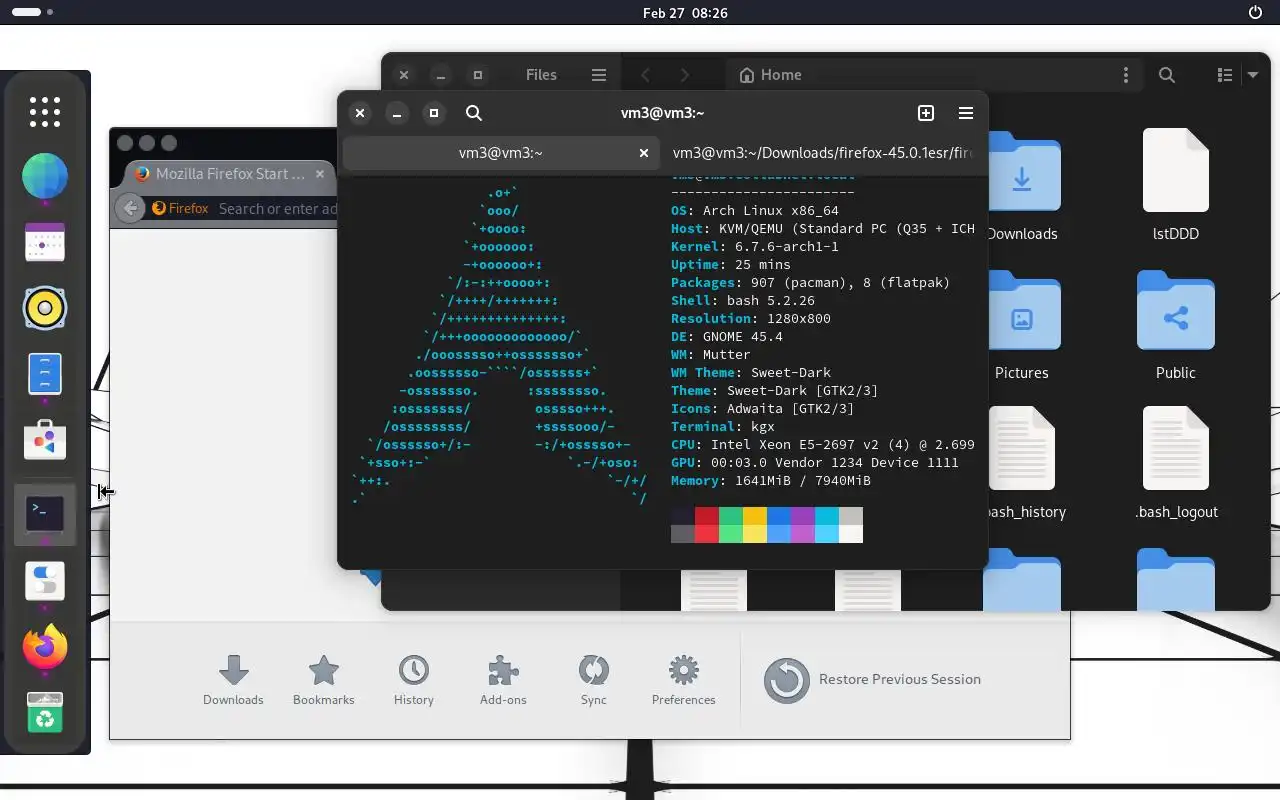Open the Calendar app from dock

[x=45, y=243]
